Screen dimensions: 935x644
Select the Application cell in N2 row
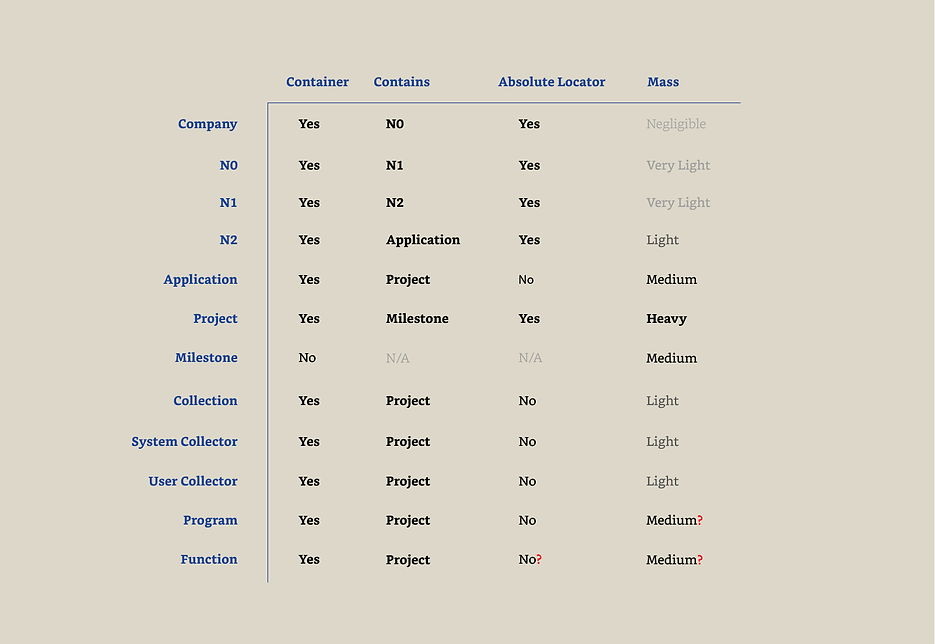(423, 240)
